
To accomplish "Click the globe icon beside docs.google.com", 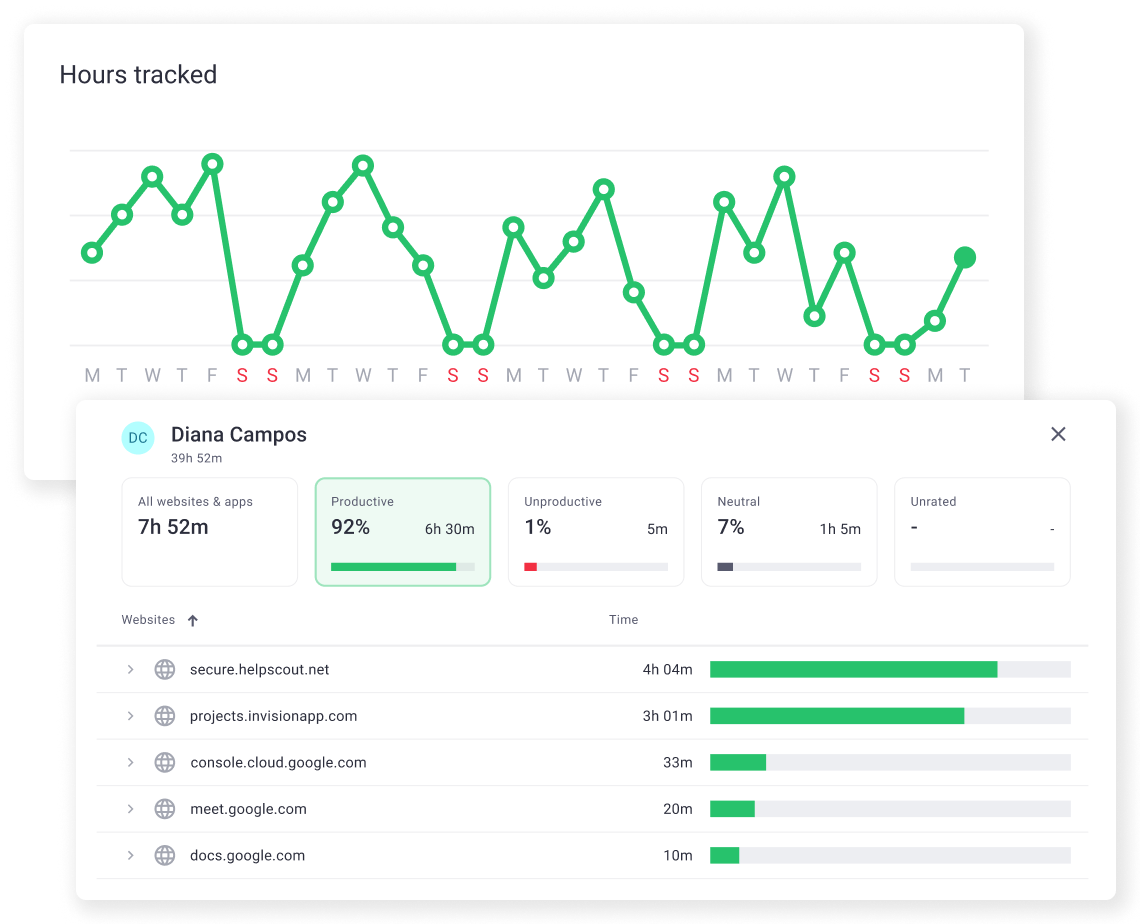I will tap(165, 855).
